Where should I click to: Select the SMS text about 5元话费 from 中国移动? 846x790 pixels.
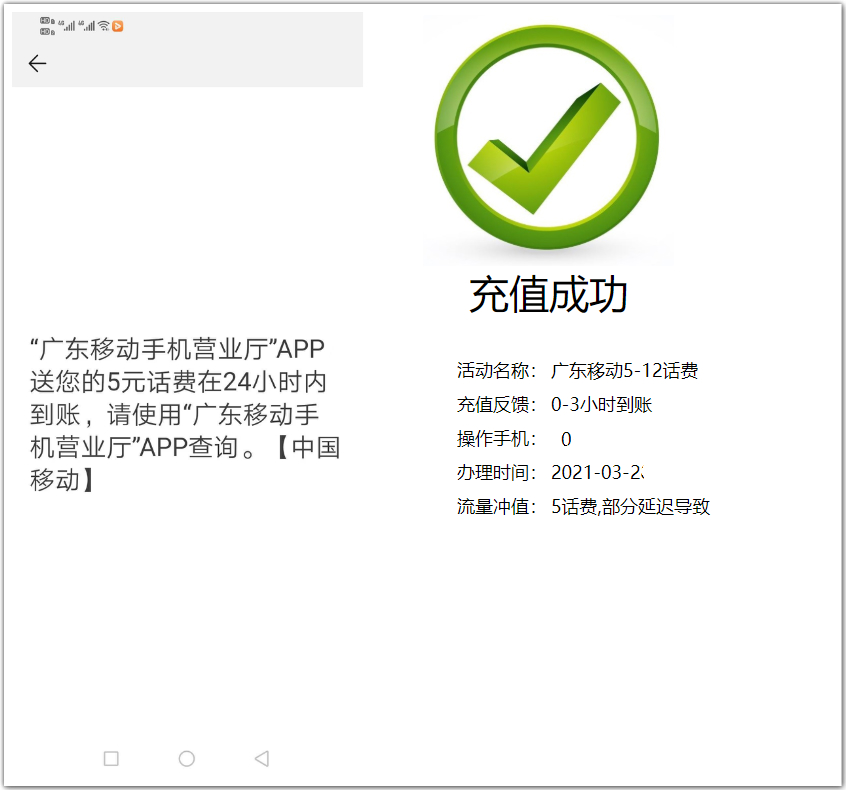point(185,414)
